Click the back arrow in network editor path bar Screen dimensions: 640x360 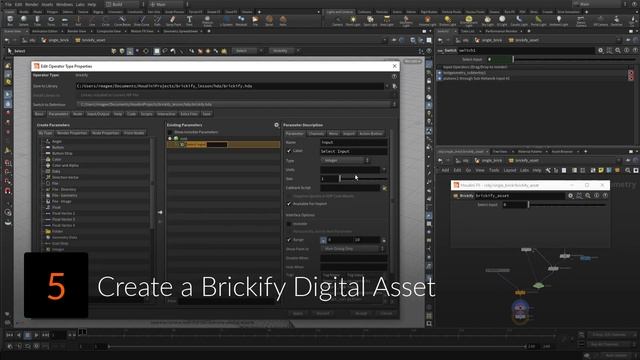(x=440, y=160)
